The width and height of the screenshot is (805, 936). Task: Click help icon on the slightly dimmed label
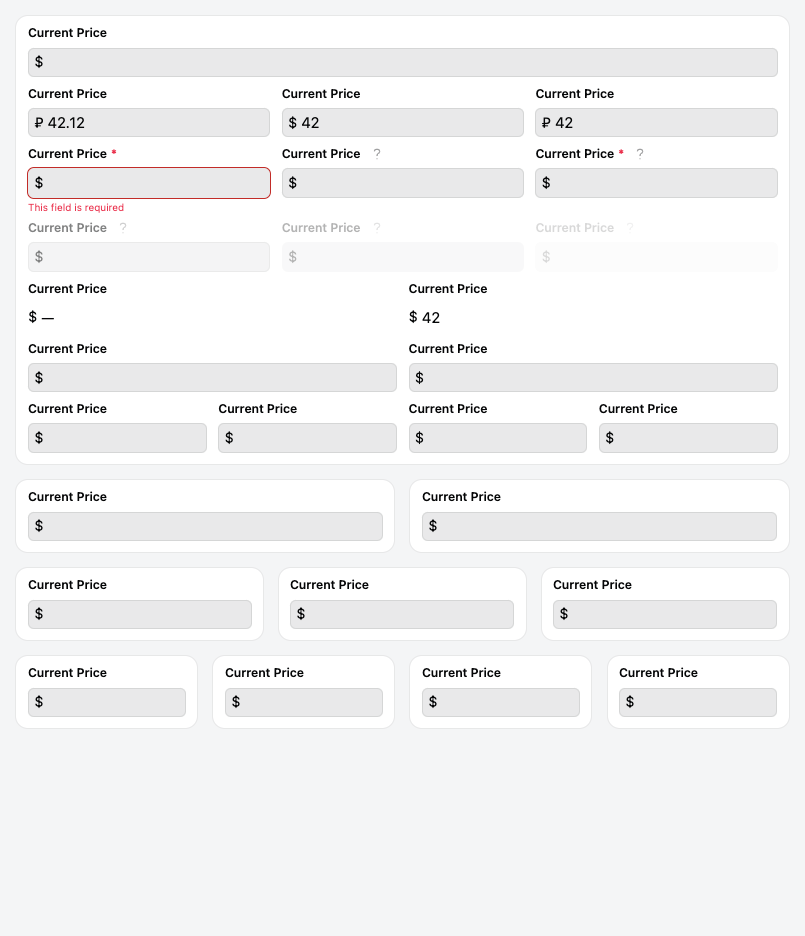click(123, 228)
